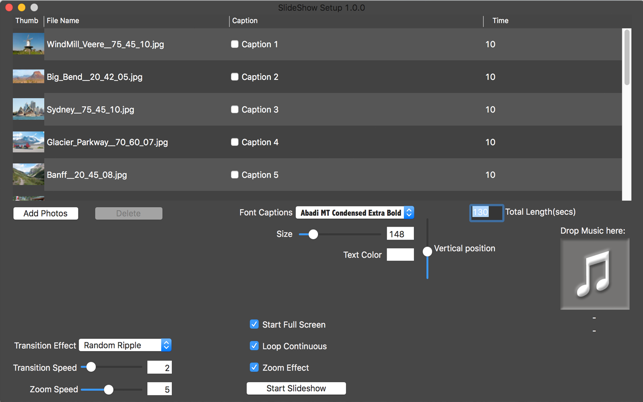Image resolution: width=643 pixels, height=402 pixels.
Task: Click the Transition Speed value field
Action: pyautogui.click(x=160, y=367)
